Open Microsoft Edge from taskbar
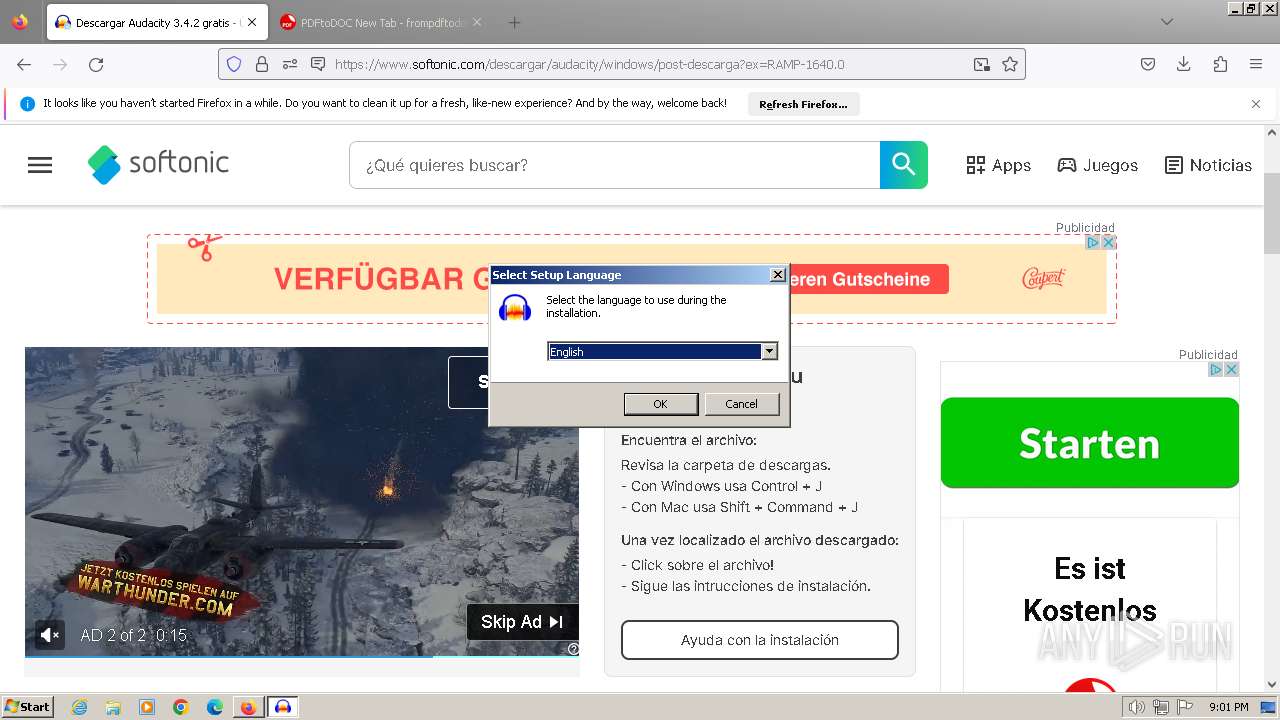 coord(214,707)
